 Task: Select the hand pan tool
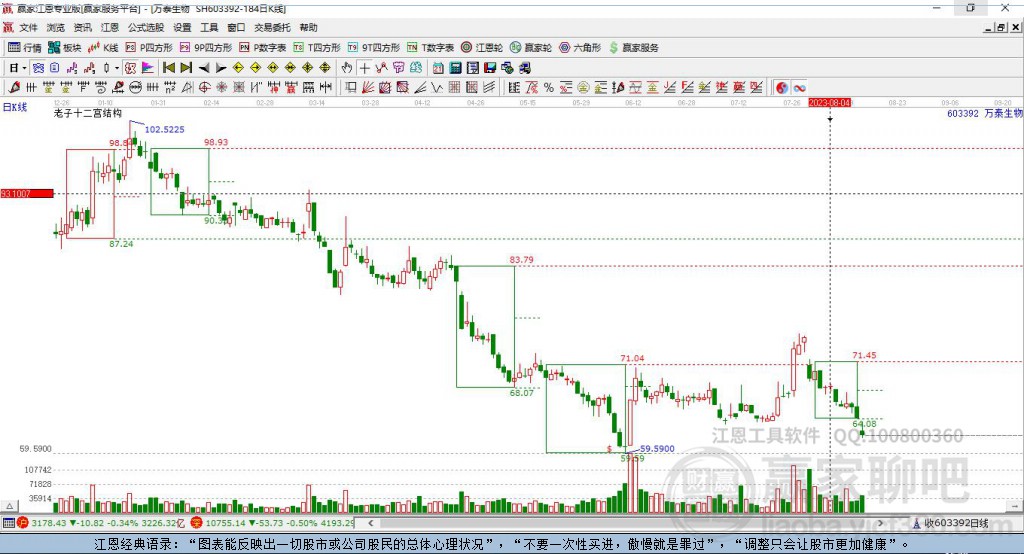tap(347, 67)
